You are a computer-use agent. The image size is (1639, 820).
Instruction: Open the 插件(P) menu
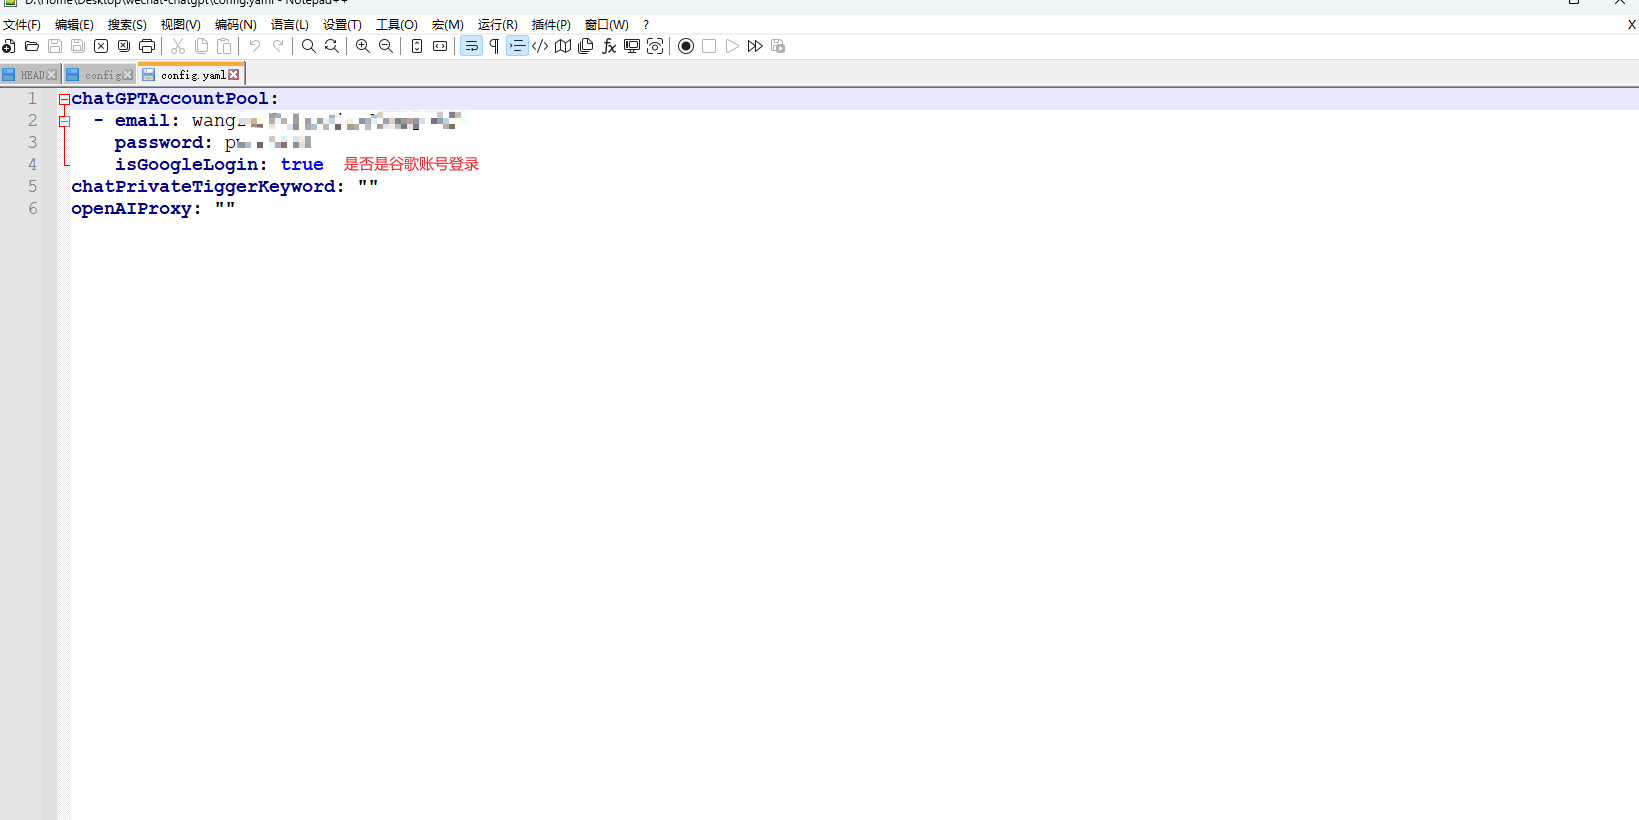pyautogui.click(x=551, y=25)
